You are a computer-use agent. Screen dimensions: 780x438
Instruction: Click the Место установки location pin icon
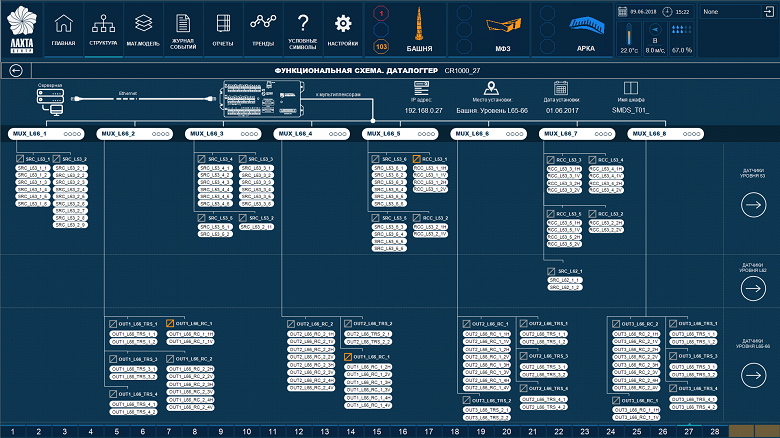tap(491, 88)
